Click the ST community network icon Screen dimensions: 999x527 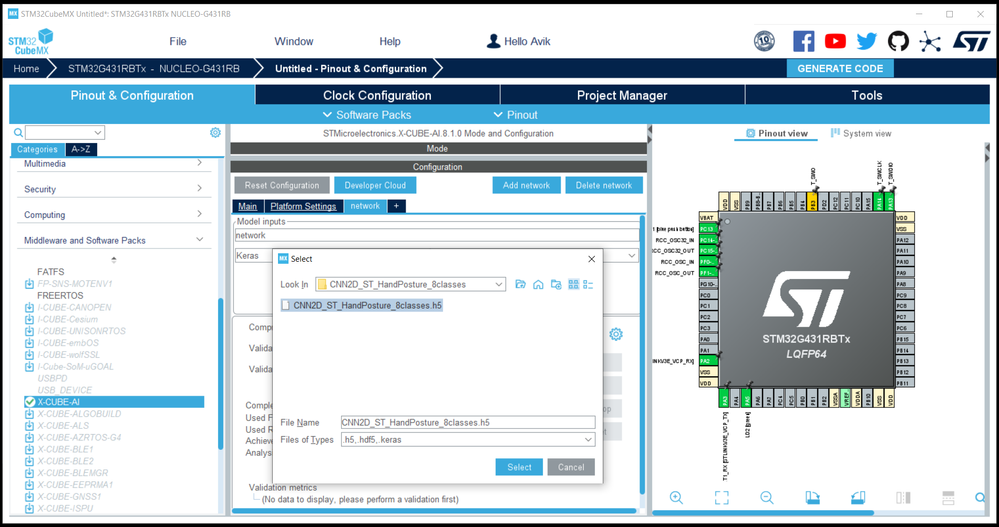point(930,42)
